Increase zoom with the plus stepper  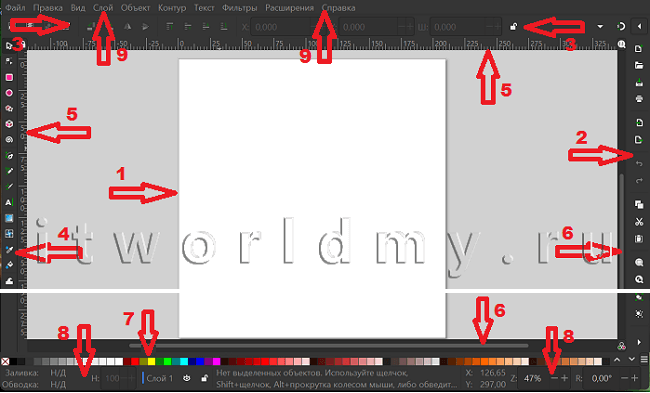point(564,378)
